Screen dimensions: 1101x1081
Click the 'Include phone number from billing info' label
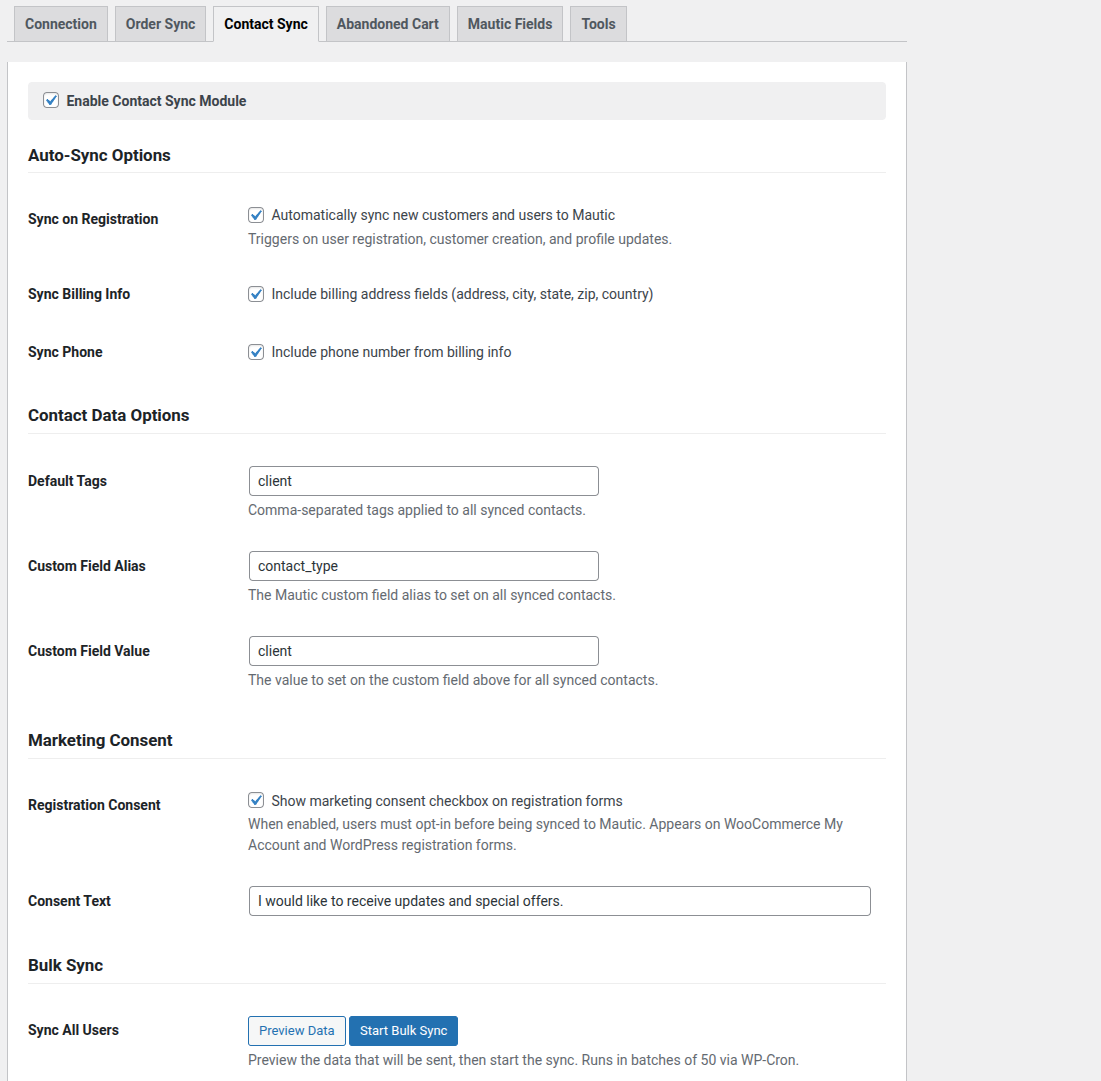391,352
